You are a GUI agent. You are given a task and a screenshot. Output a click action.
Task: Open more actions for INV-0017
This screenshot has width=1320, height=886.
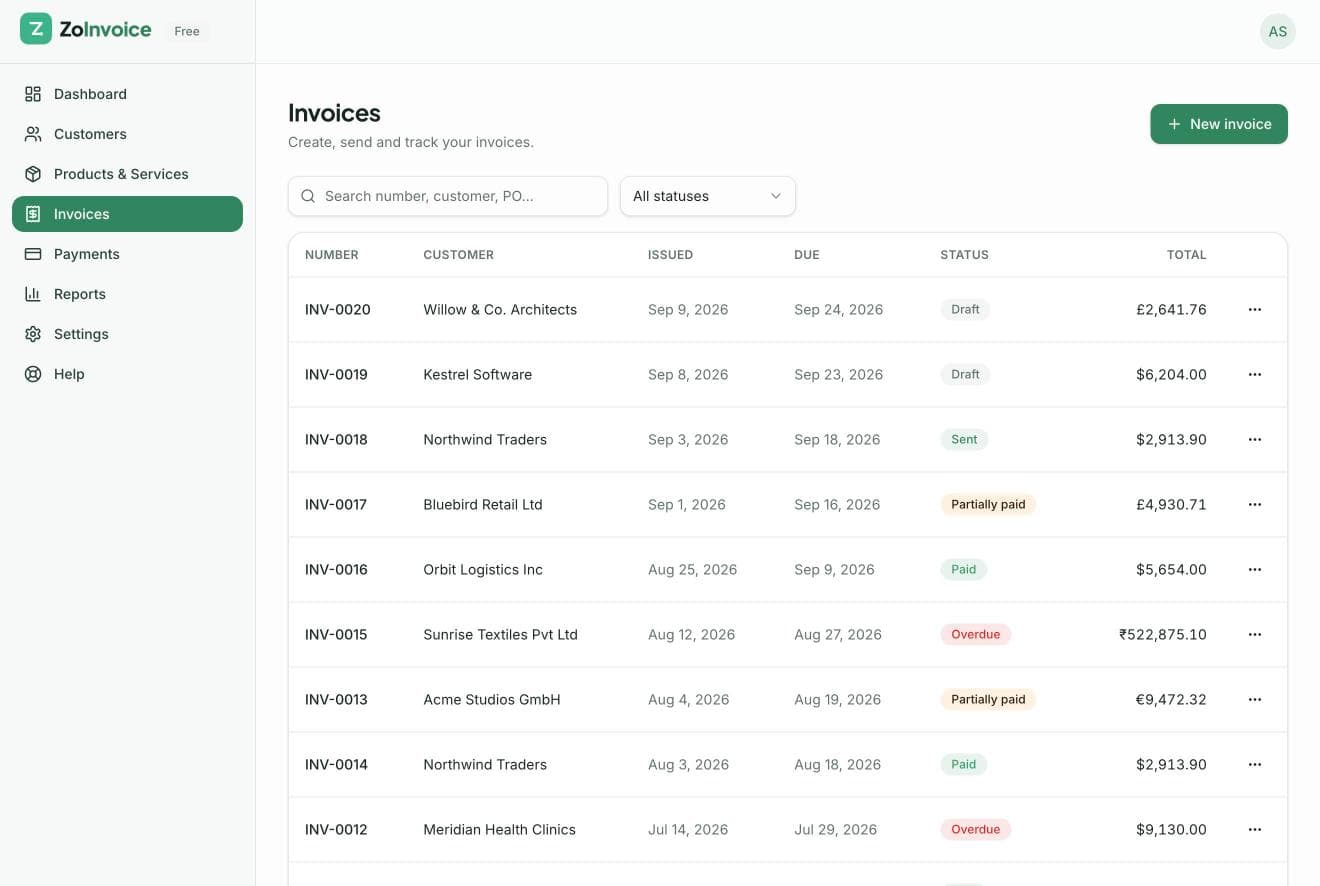pos(1255,505)
